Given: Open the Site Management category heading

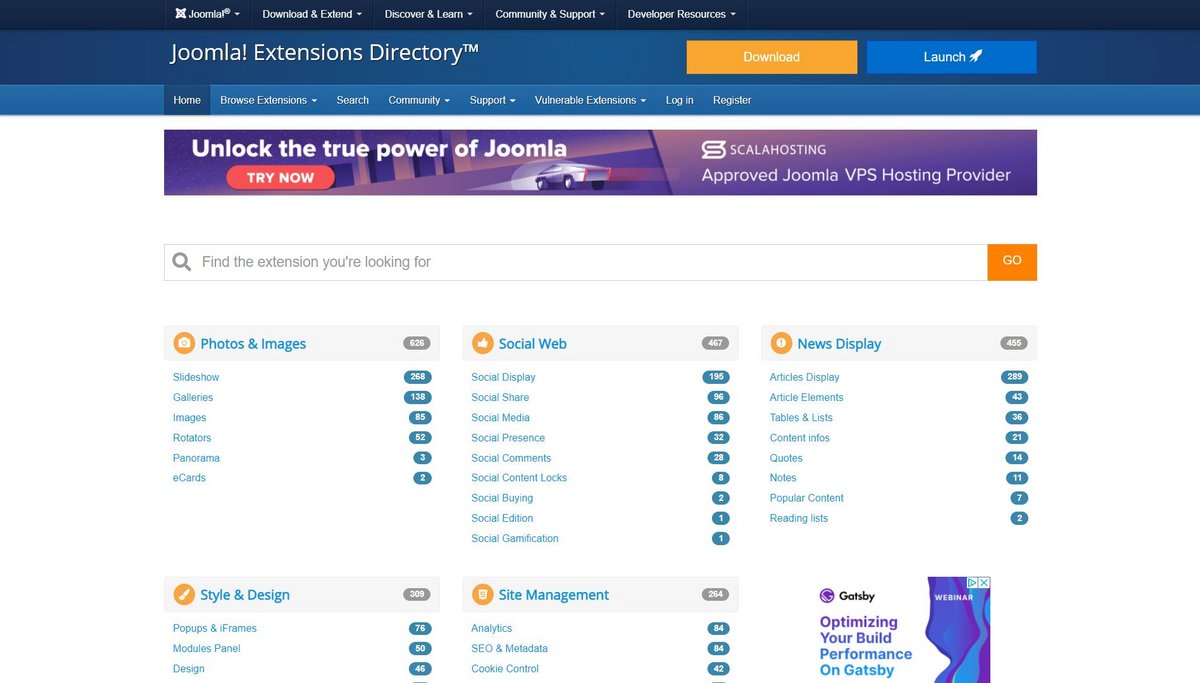Looking at the screenshot, I should tap(553, 594).
